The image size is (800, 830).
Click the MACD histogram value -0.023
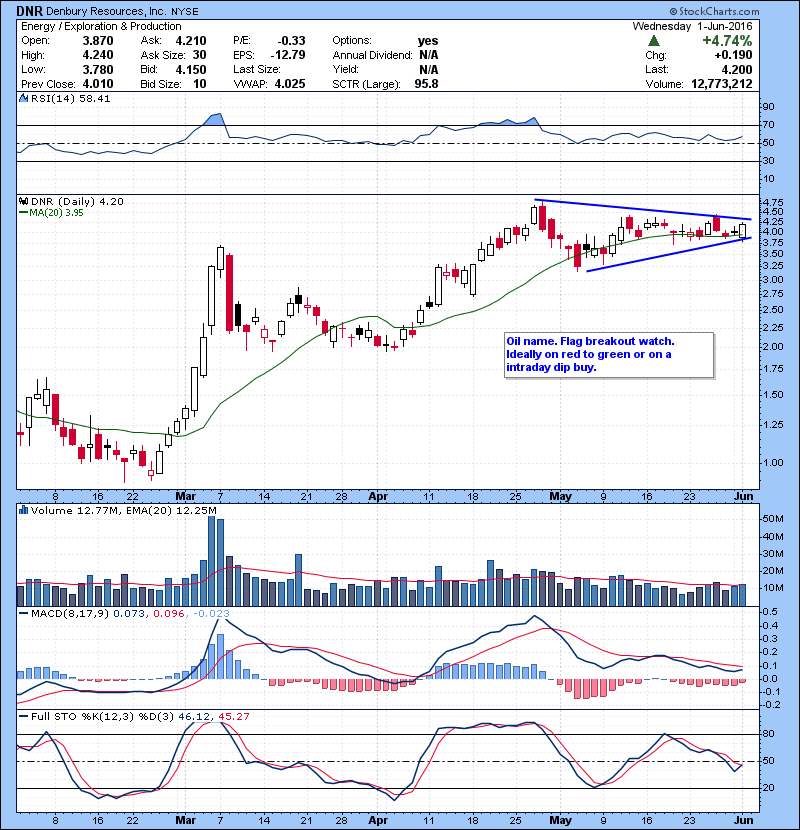click(x=211, y=614)
